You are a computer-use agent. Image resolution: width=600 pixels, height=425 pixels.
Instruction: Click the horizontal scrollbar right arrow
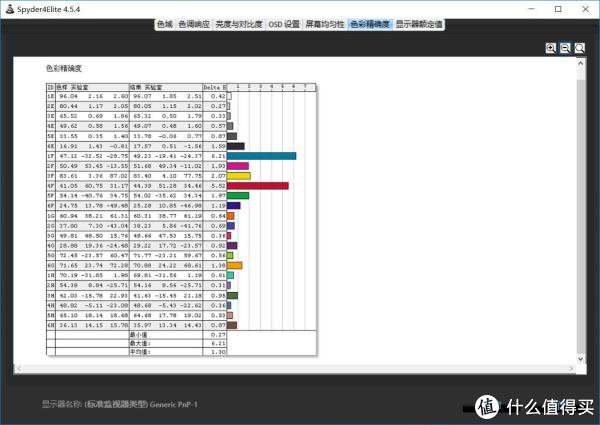click(571, 369)
